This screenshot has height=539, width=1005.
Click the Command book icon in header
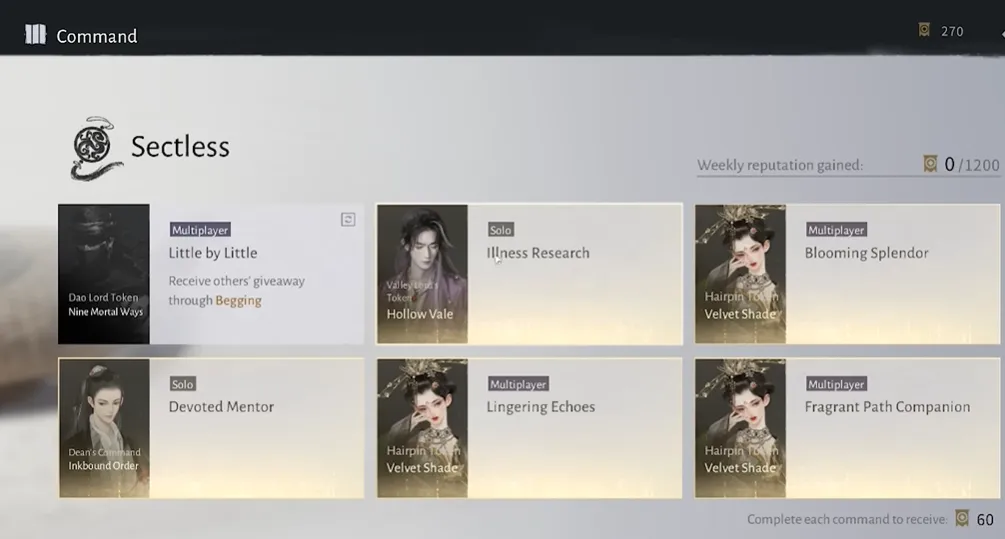point(35,35)
